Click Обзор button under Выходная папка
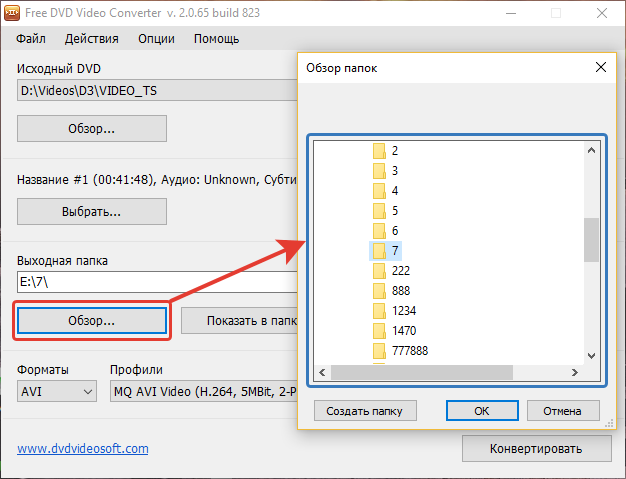Image resolution: width=626 pixels, height=479 pixels. 92,321
